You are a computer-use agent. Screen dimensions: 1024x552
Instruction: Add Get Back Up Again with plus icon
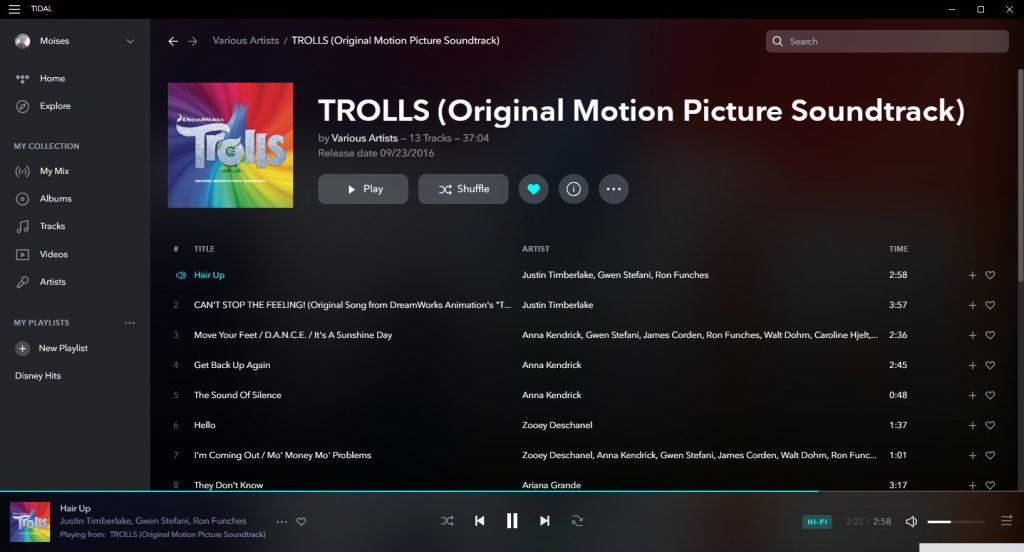coord(972,365)
